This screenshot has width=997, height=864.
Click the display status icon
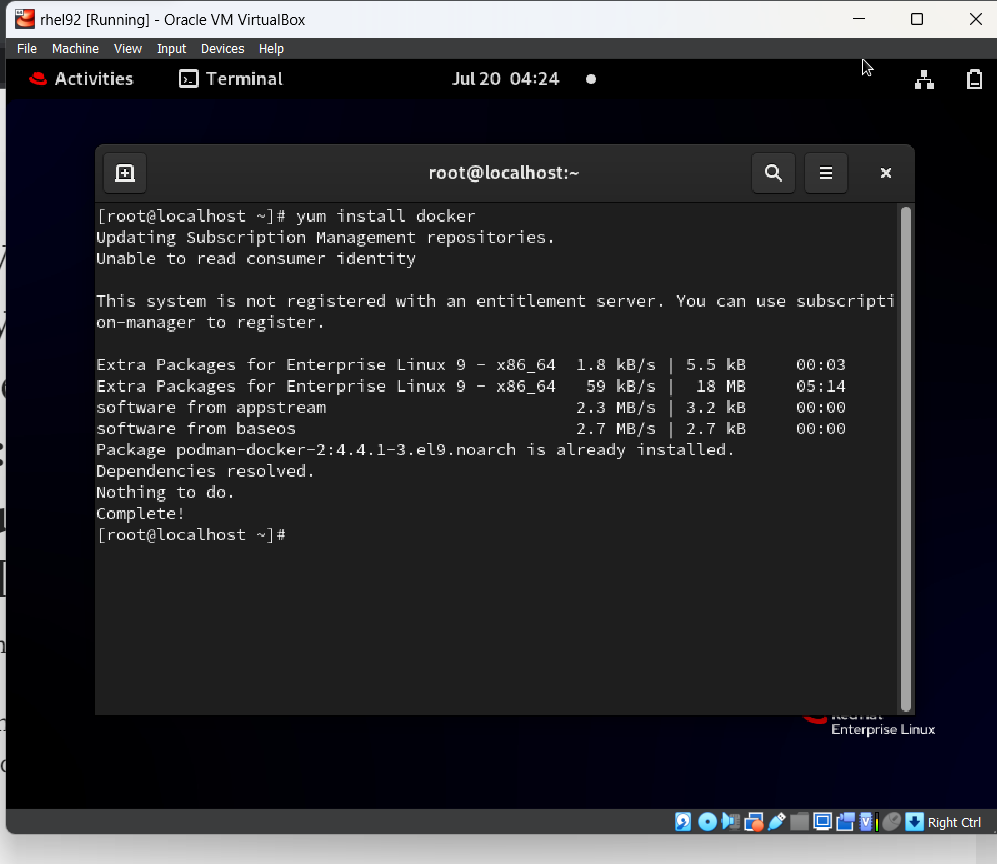pyautogui.click(x=822, y=821)
